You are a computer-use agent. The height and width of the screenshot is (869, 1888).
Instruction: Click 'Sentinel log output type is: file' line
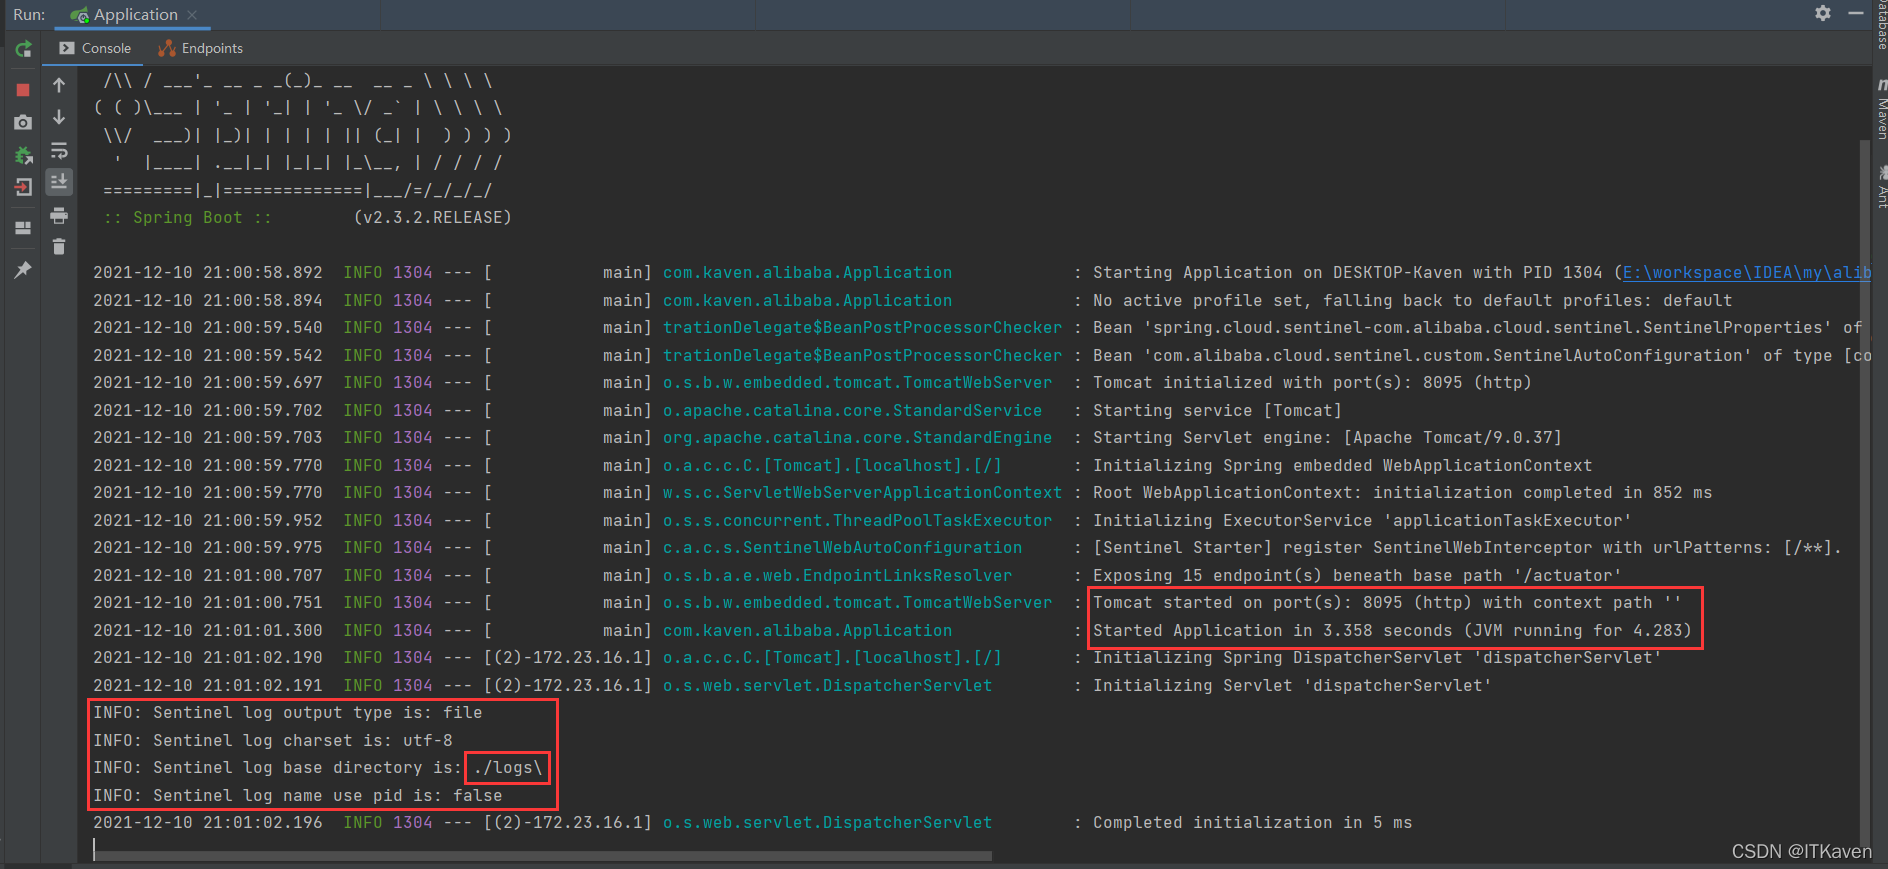[288, 713]
